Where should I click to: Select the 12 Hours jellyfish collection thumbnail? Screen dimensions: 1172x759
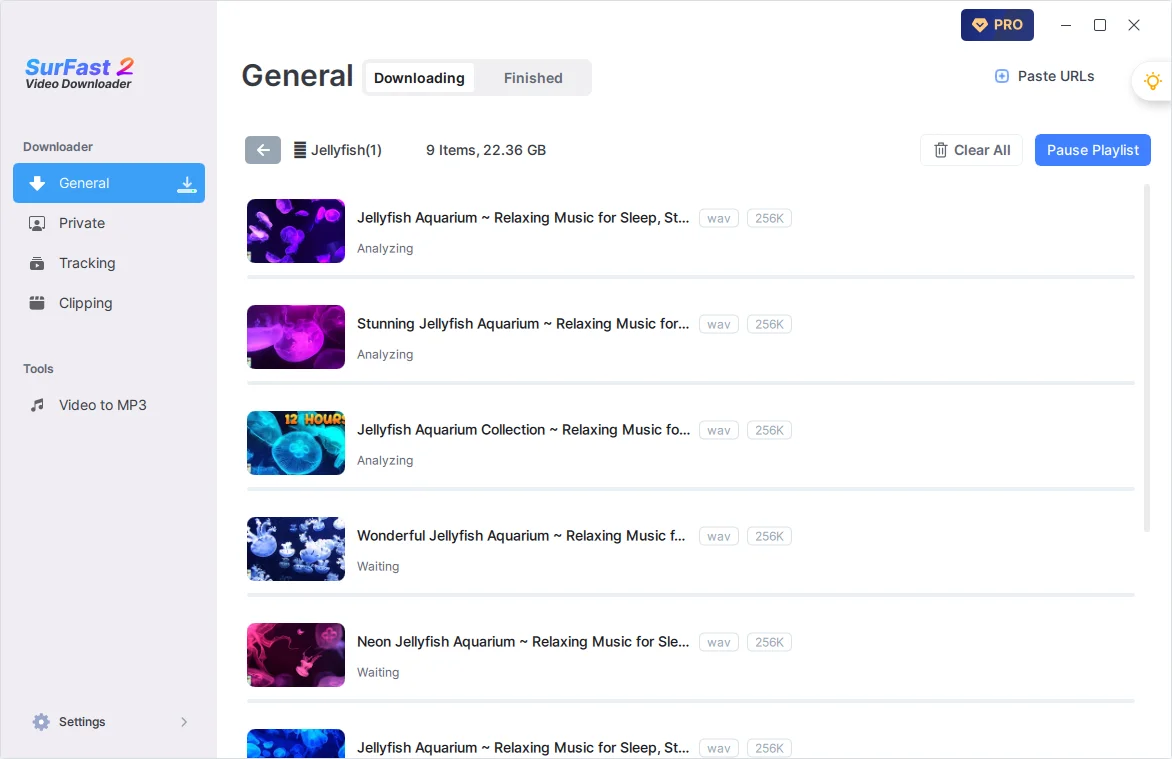(x=296, y=443)
